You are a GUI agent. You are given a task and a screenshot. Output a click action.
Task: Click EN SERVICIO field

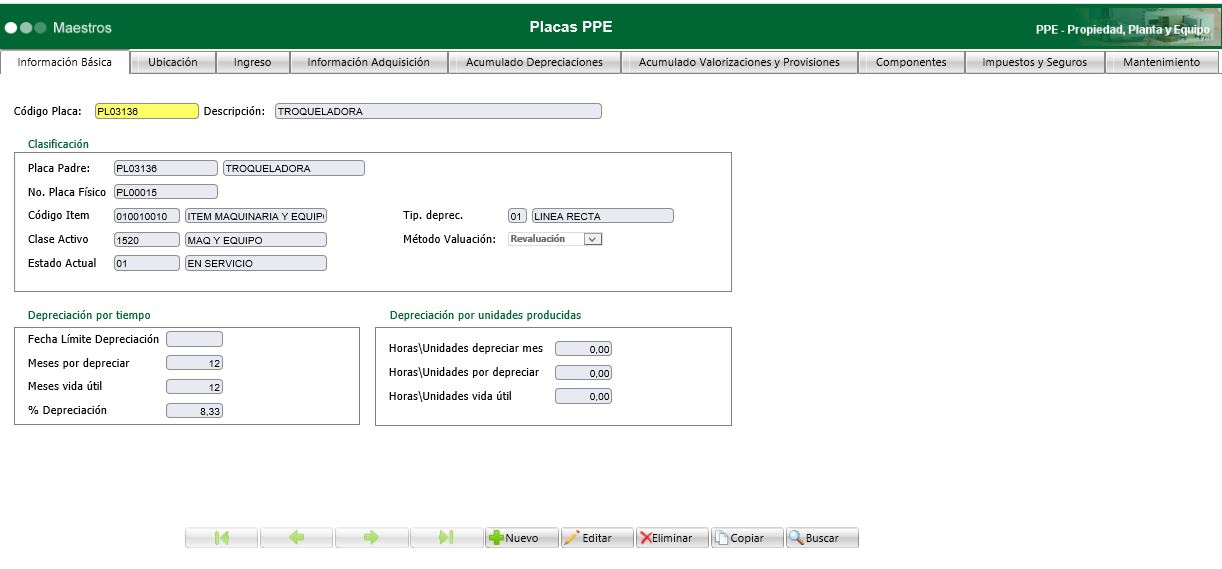coord(256,263)
